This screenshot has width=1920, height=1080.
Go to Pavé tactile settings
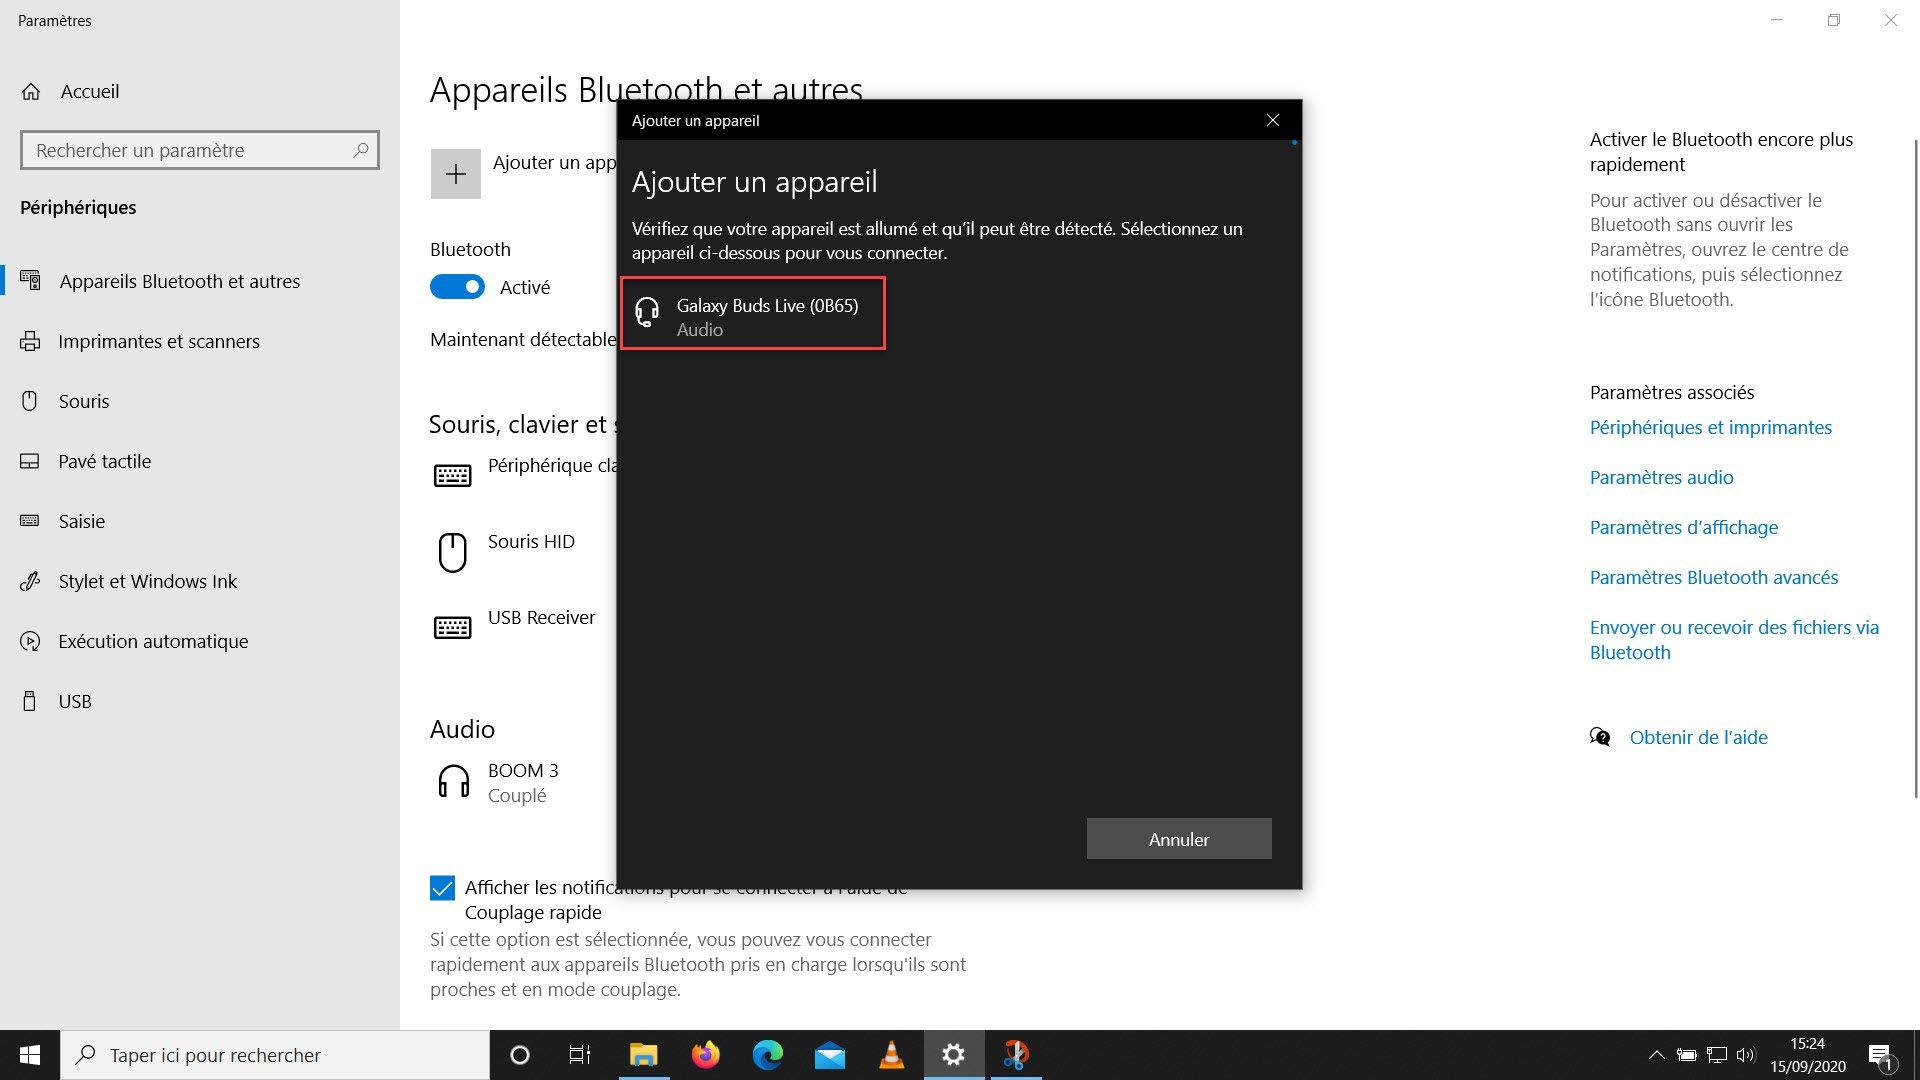104,461
